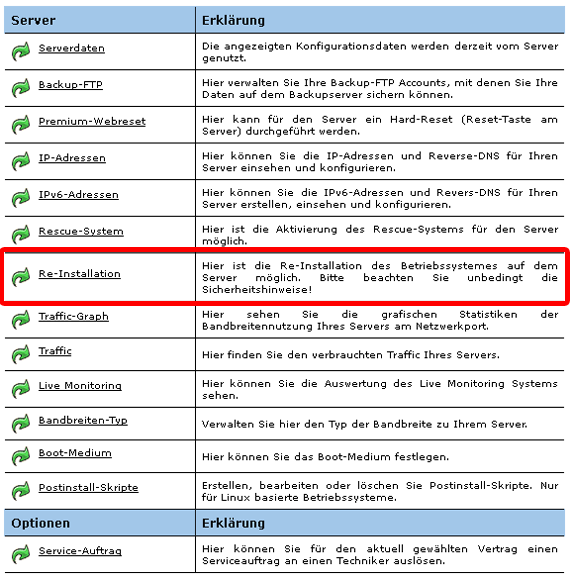Click the Optionen section header
Viewport: 572px width, 580px height.
coord(40,523)
